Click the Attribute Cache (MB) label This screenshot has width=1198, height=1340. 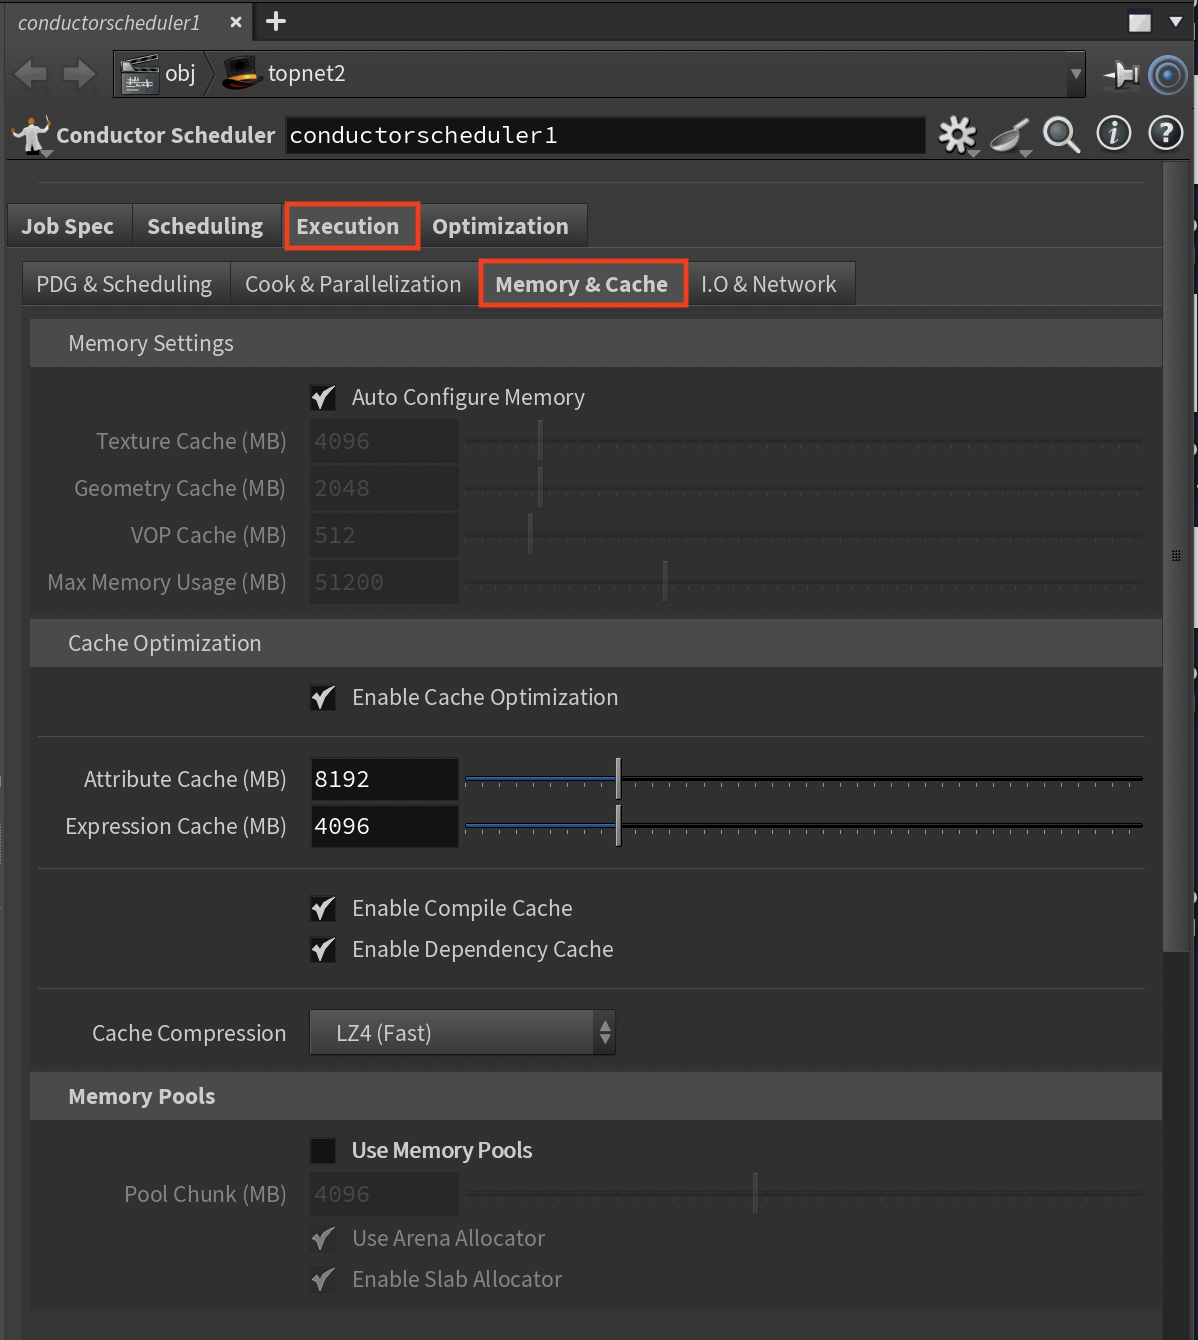point(185,779)
